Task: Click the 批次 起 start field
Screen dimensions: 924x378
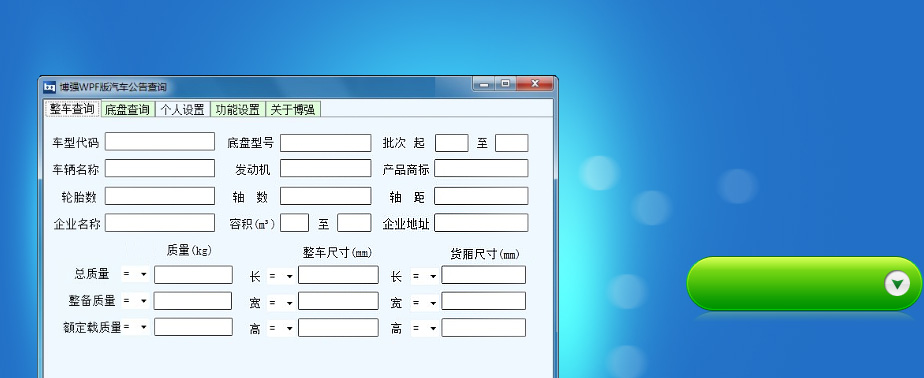Action: (x=451, y=143)
